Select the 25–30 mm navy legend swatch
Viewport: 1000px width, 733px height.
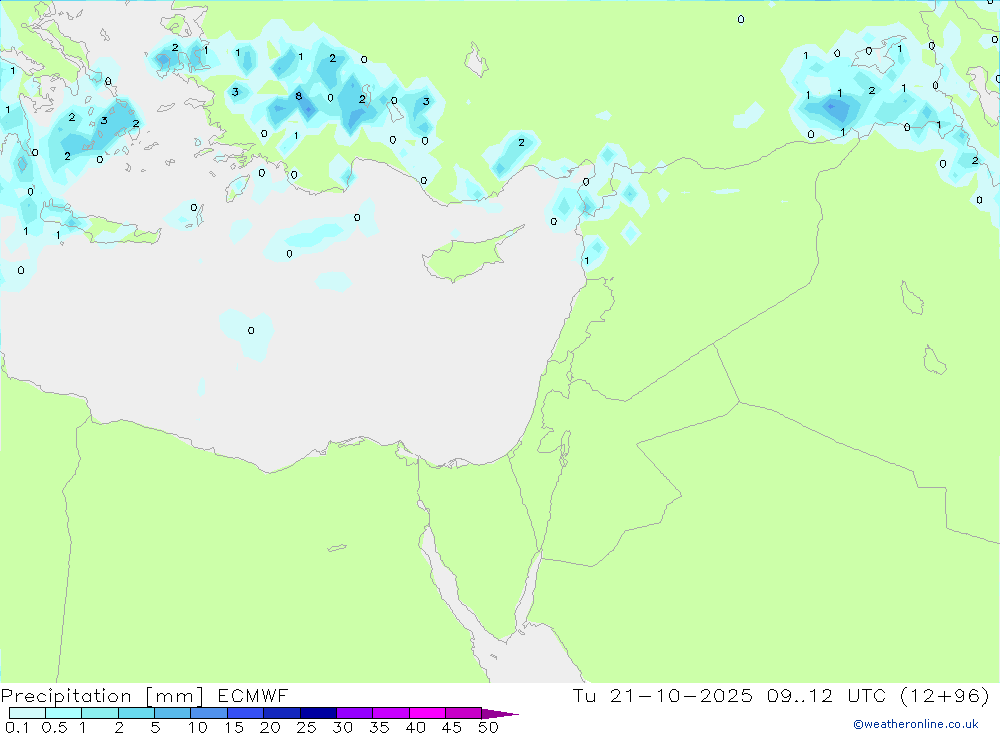pyautogui.click(x=318, y=713)
